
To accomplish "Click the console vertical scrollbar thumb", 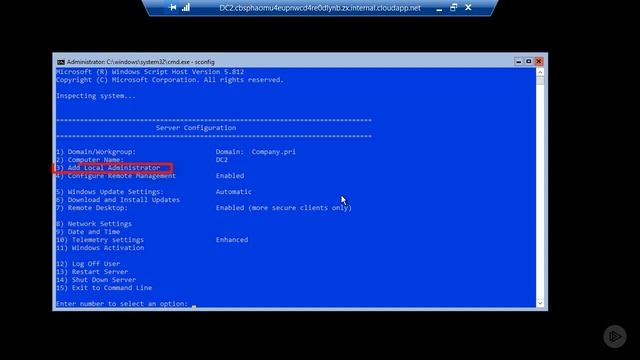I will (540, 81).
